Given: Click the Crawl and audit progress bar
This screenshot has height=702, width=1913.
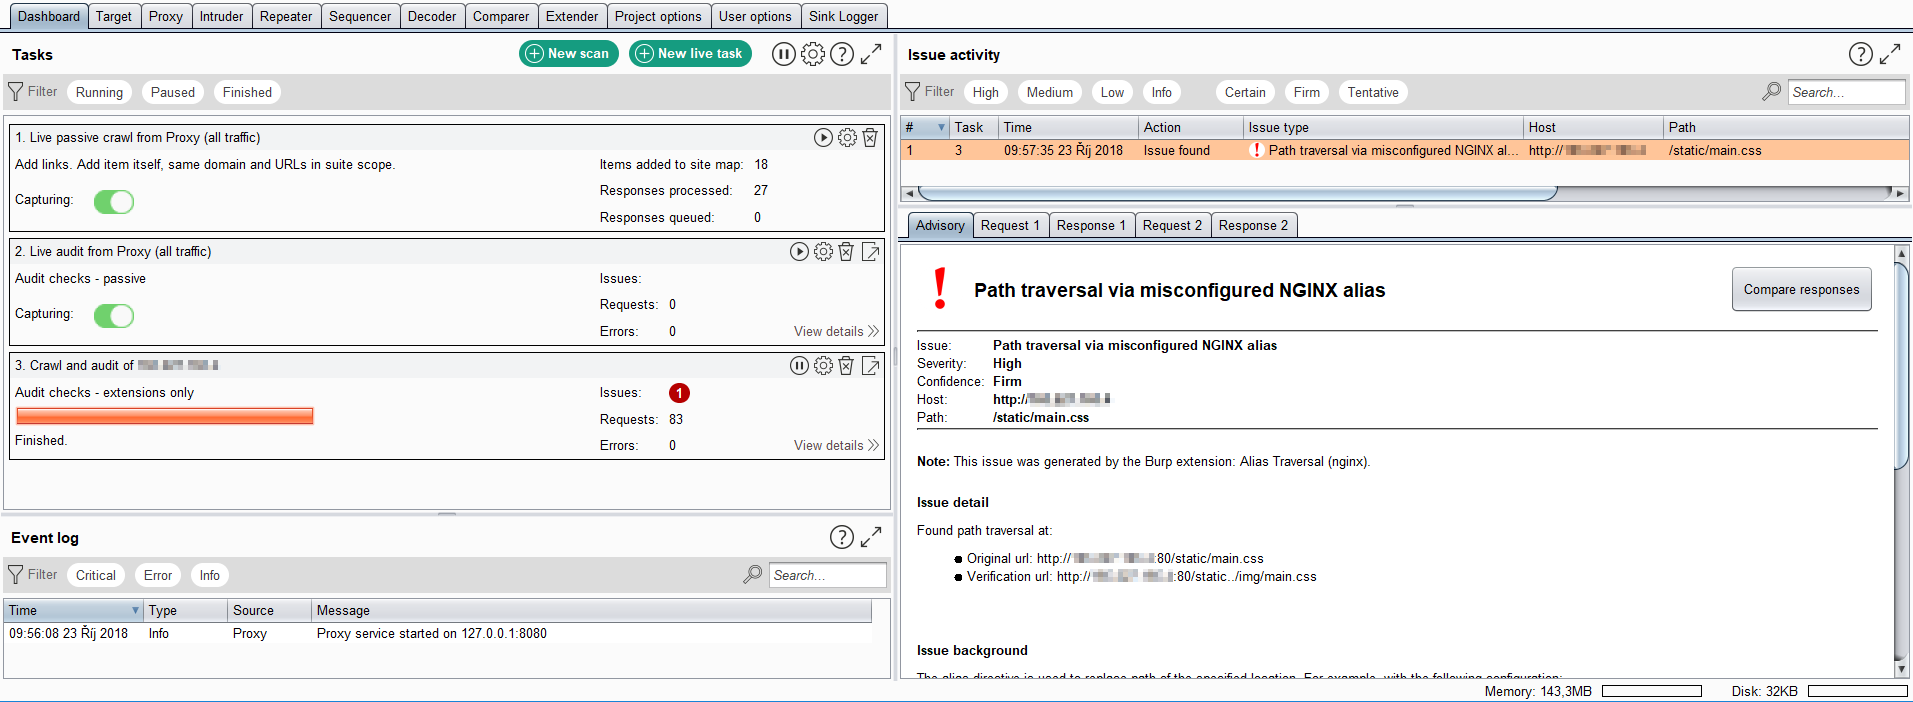Looking at the screenshot, I should click(x=165, y=416).
